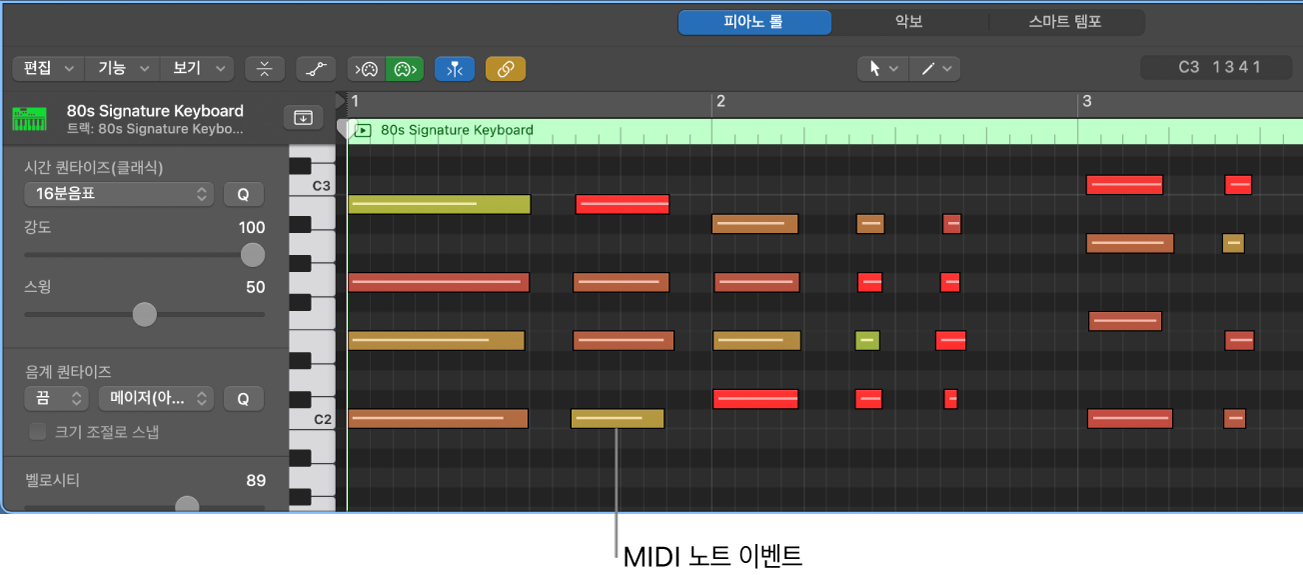Click the 강도 strength slider knob

253,255
